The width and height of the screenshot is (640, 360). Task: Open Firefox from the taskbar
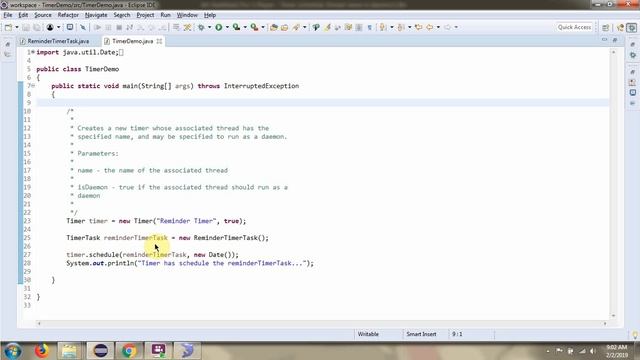[41, 351]
